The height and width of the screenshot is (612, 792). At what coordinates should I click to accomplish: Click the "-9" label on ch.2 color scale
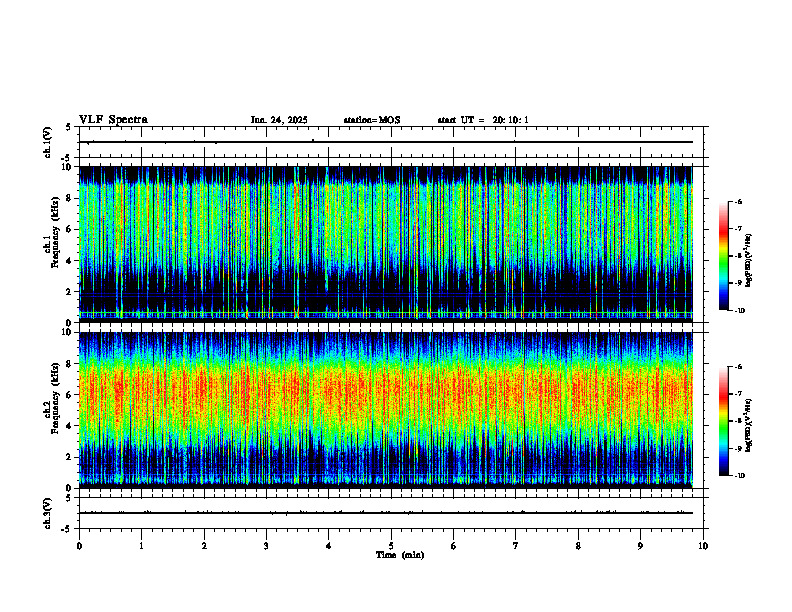[738, 448]
